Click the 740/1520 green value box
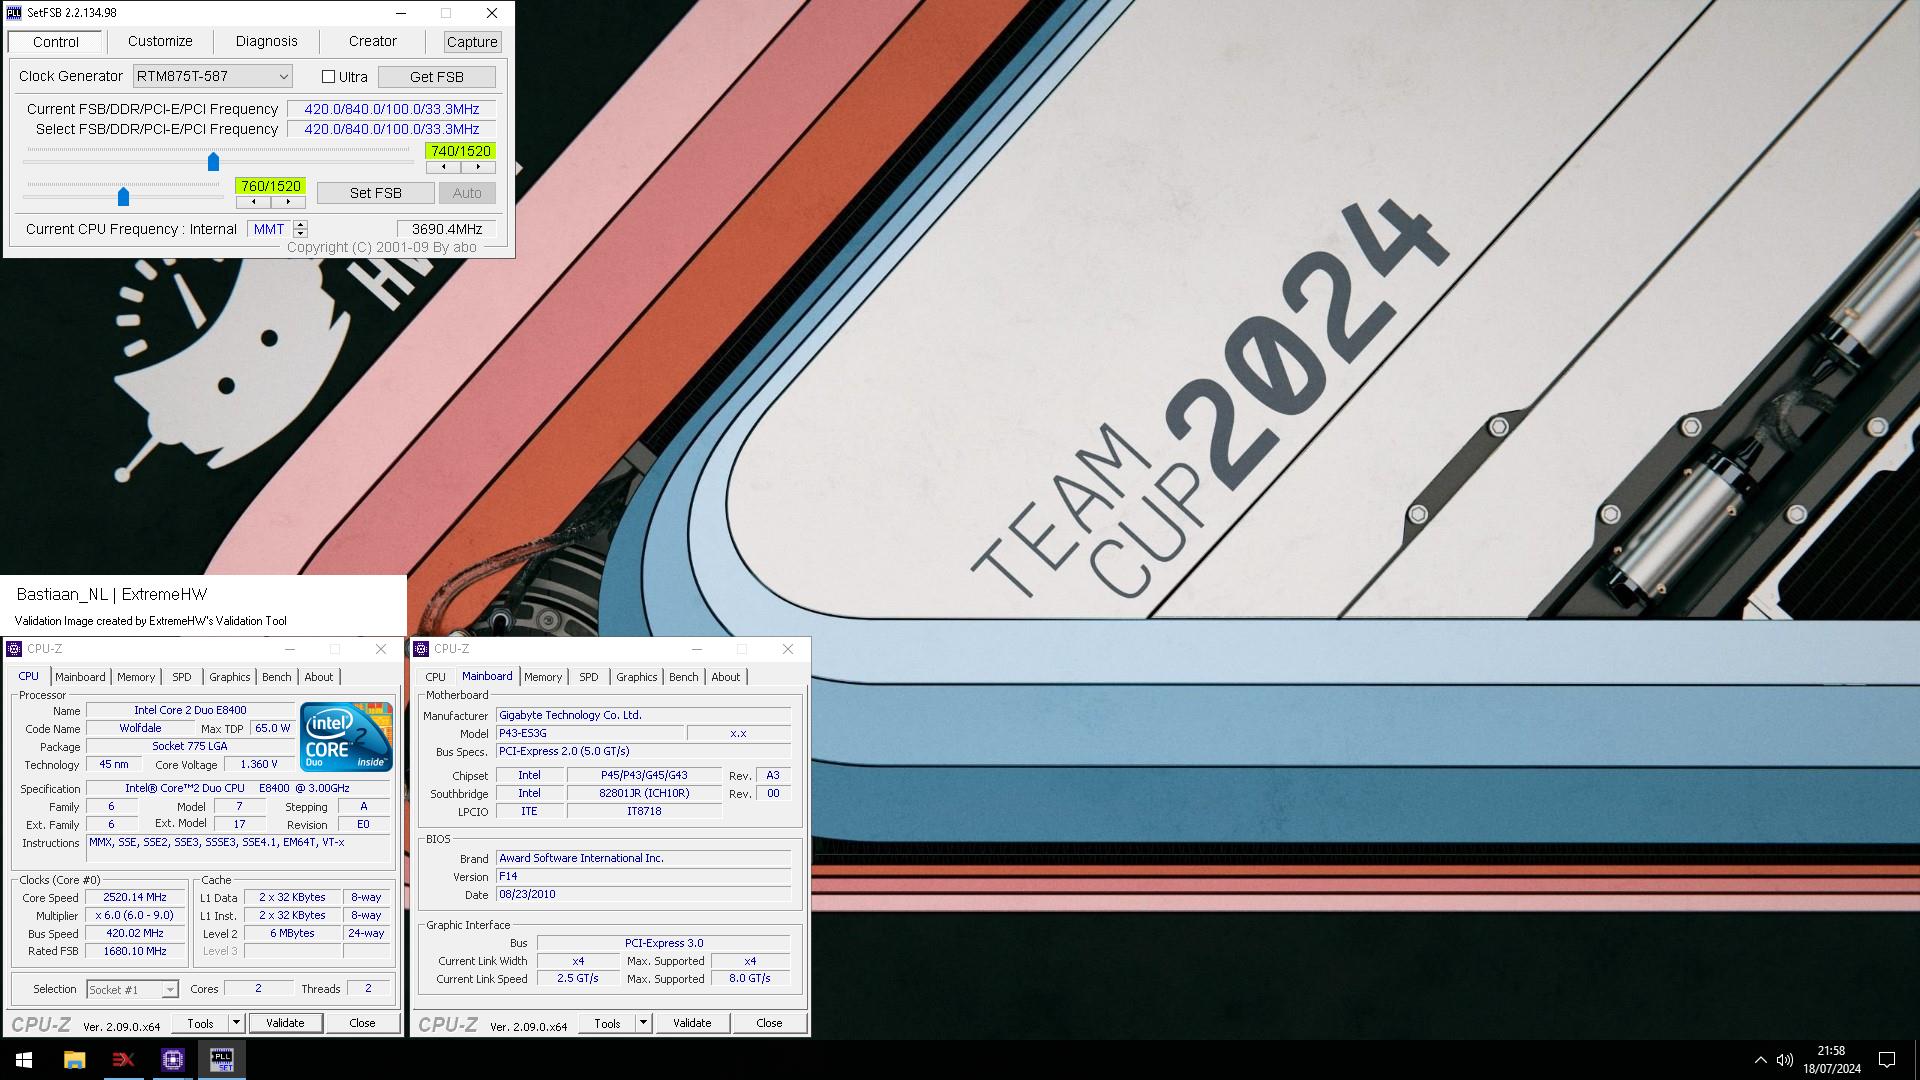 click(460, 151)
